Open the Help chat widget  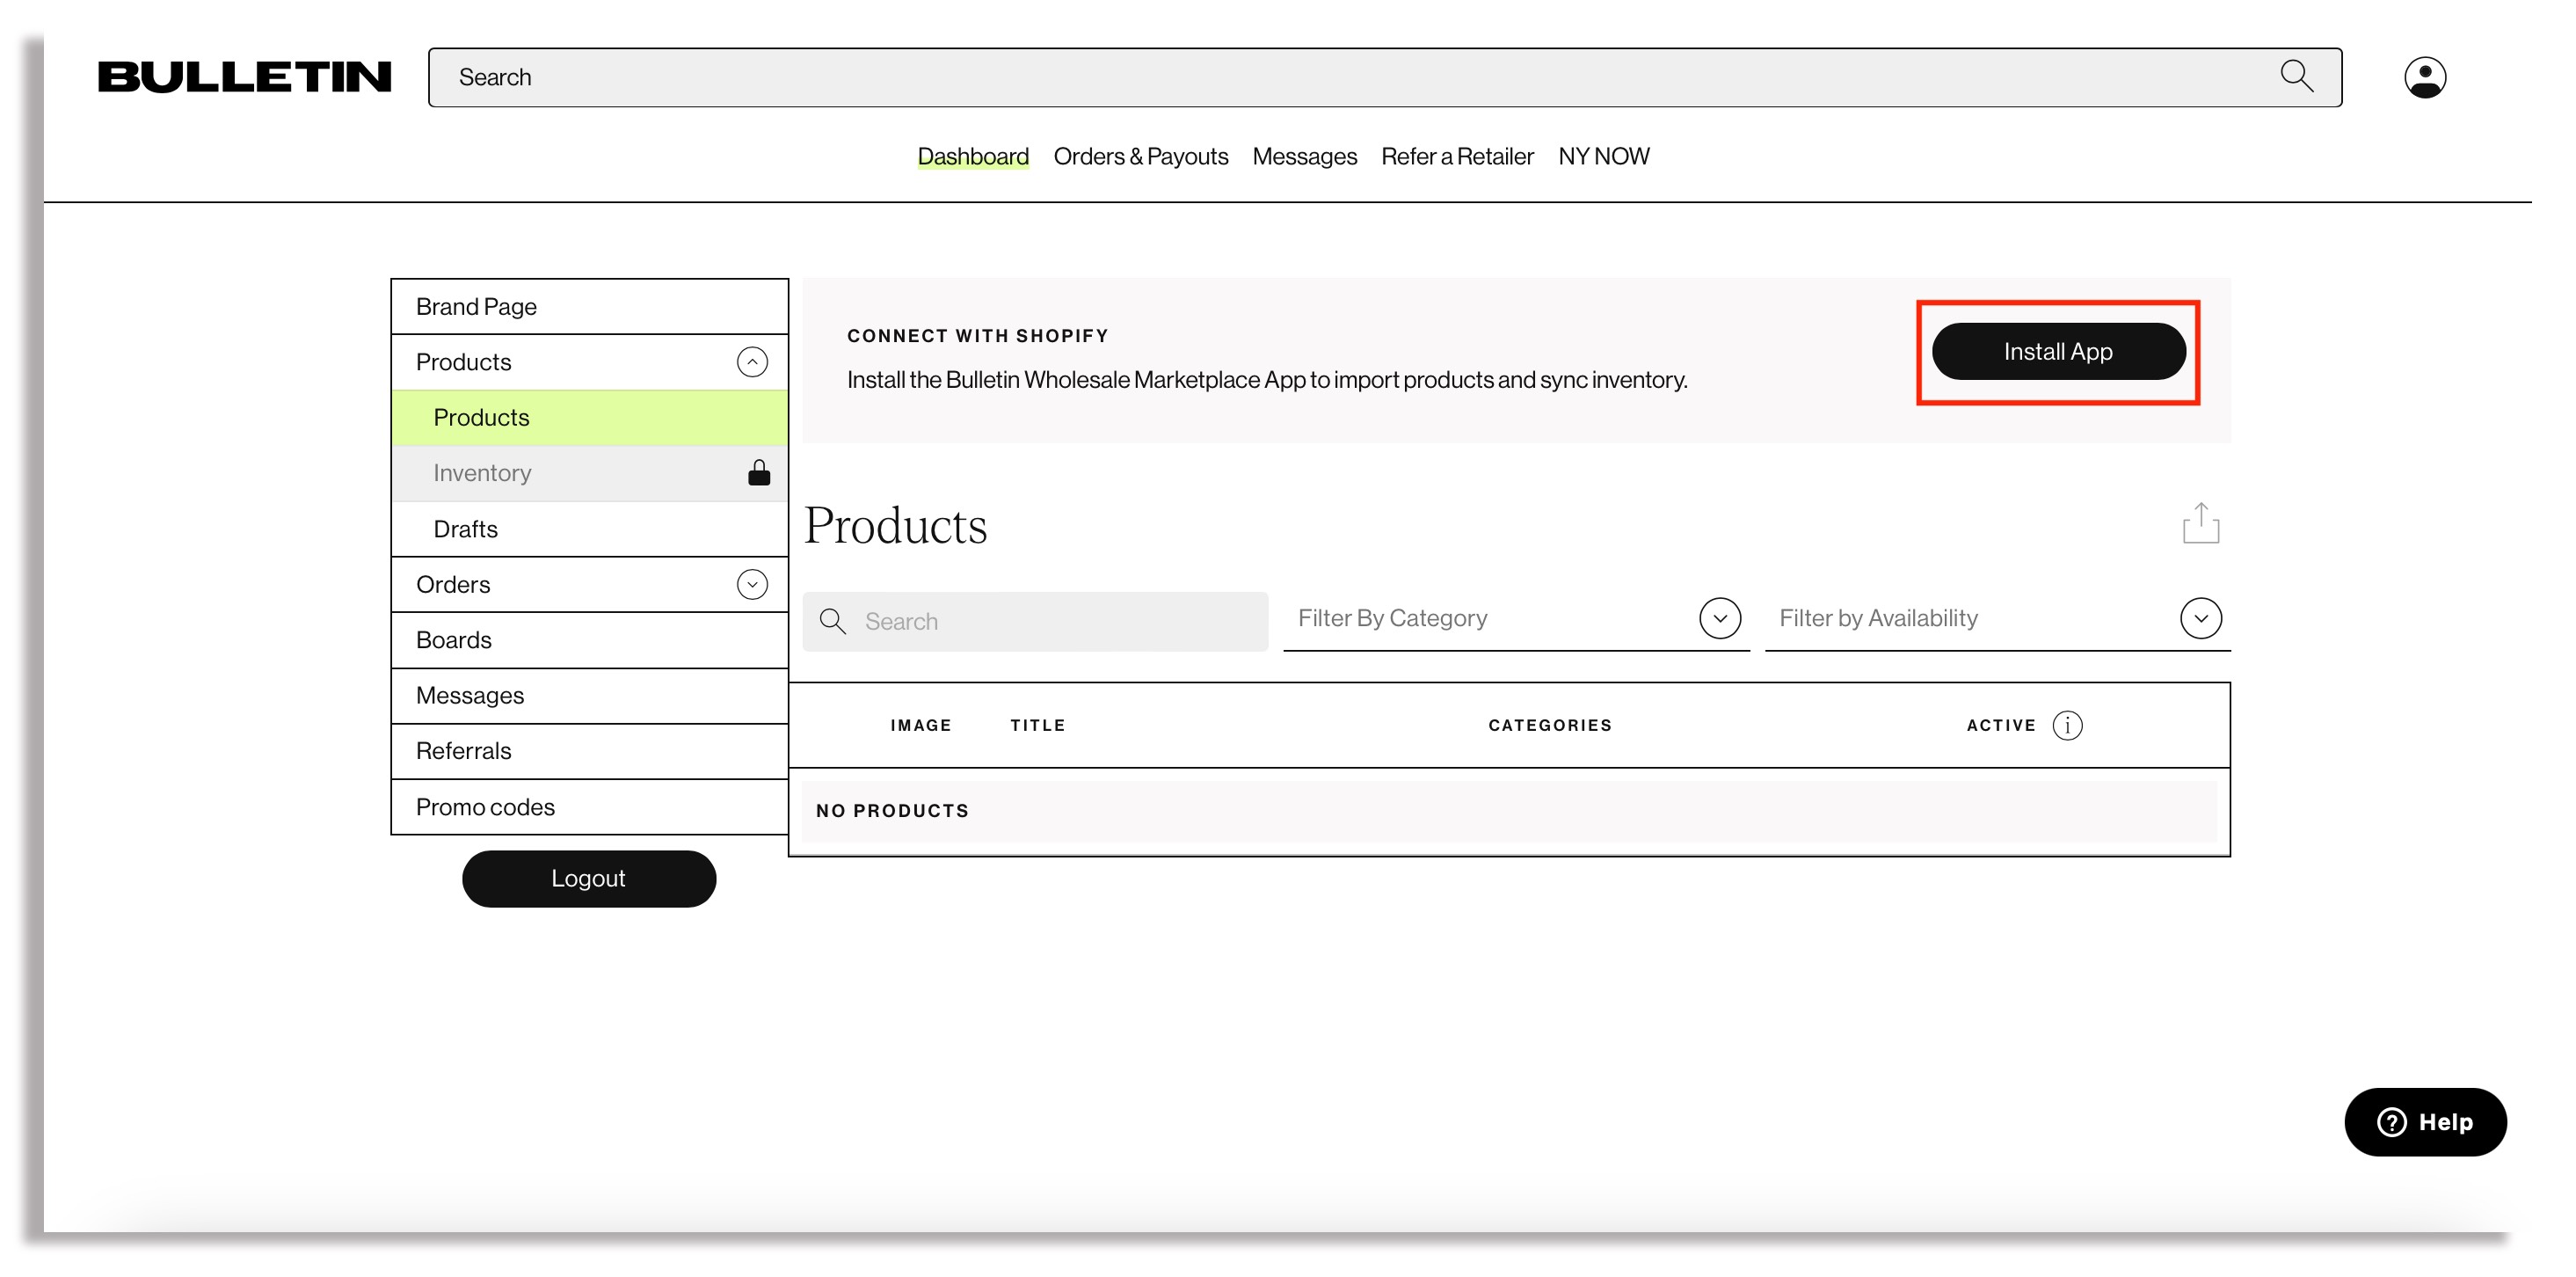click(2424, 1122)
